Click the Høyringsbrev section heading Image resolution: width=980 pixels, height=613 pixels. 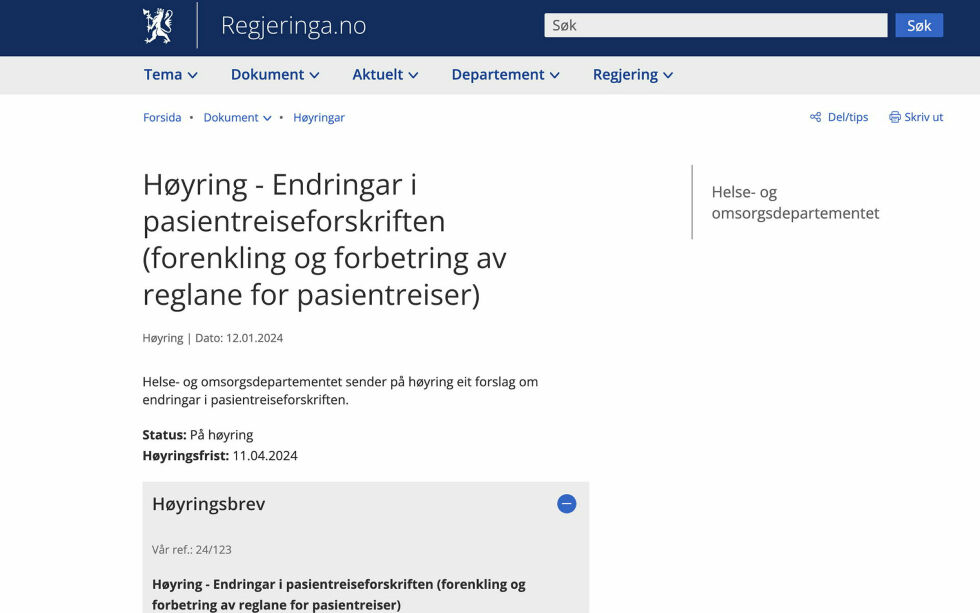[x=209, y=504]
